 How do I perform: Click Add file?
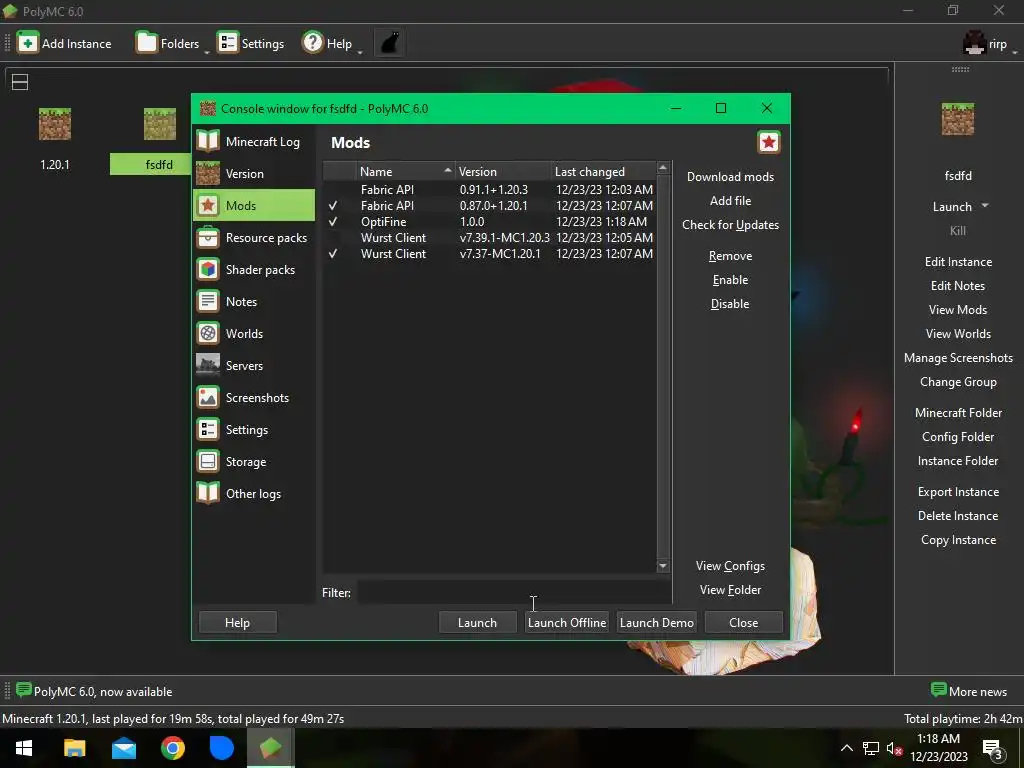pos(730,200)
